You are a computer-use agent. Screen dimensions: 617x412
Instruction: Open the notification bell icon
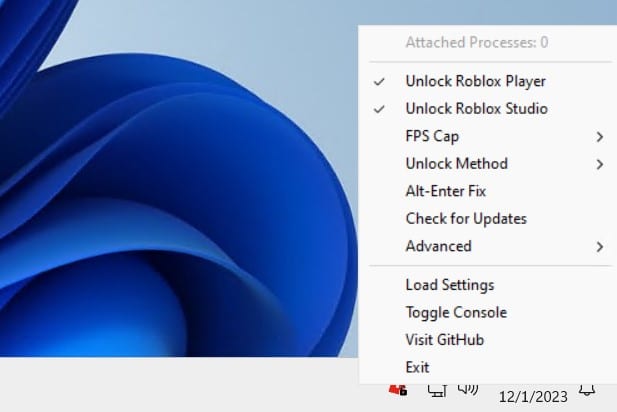pos(587,390)
